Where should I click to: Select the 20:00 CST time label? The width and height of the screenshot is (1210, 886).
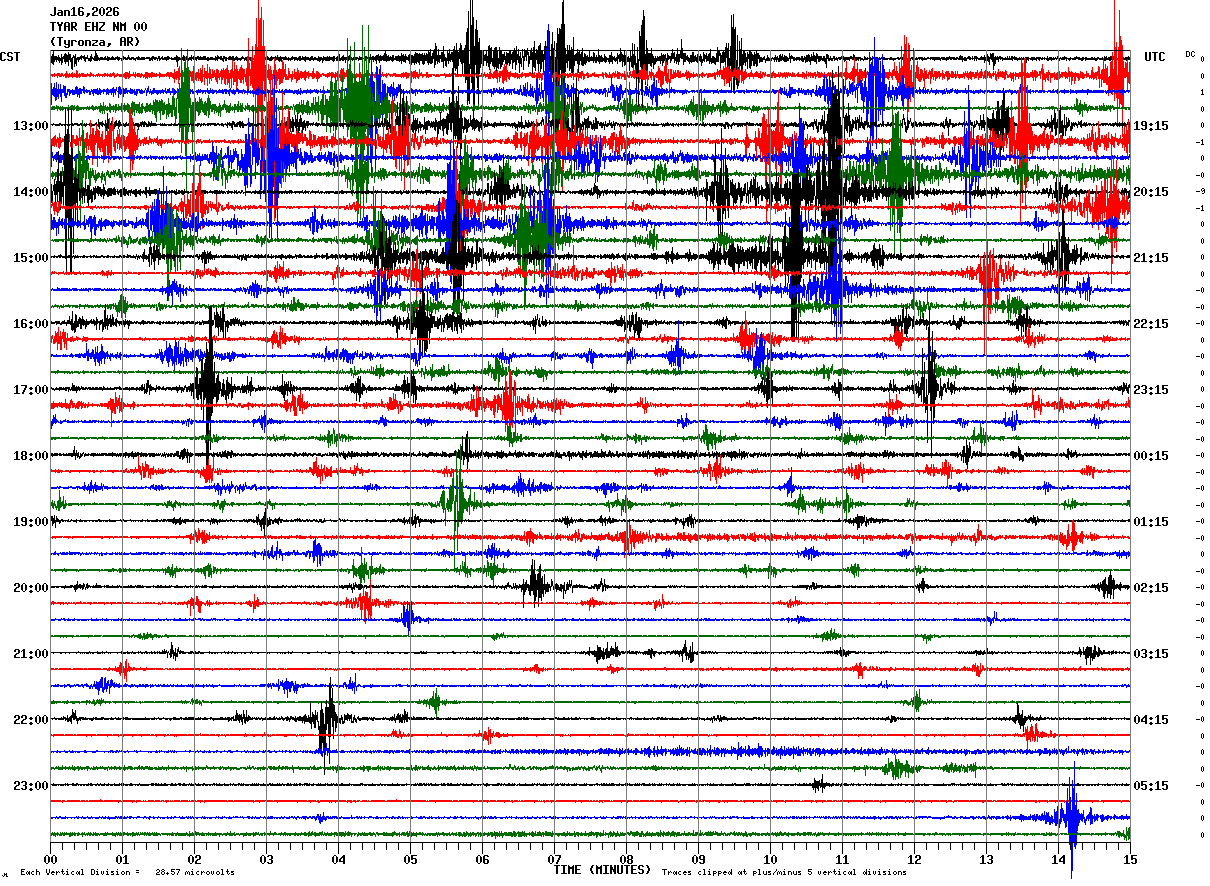31,588
